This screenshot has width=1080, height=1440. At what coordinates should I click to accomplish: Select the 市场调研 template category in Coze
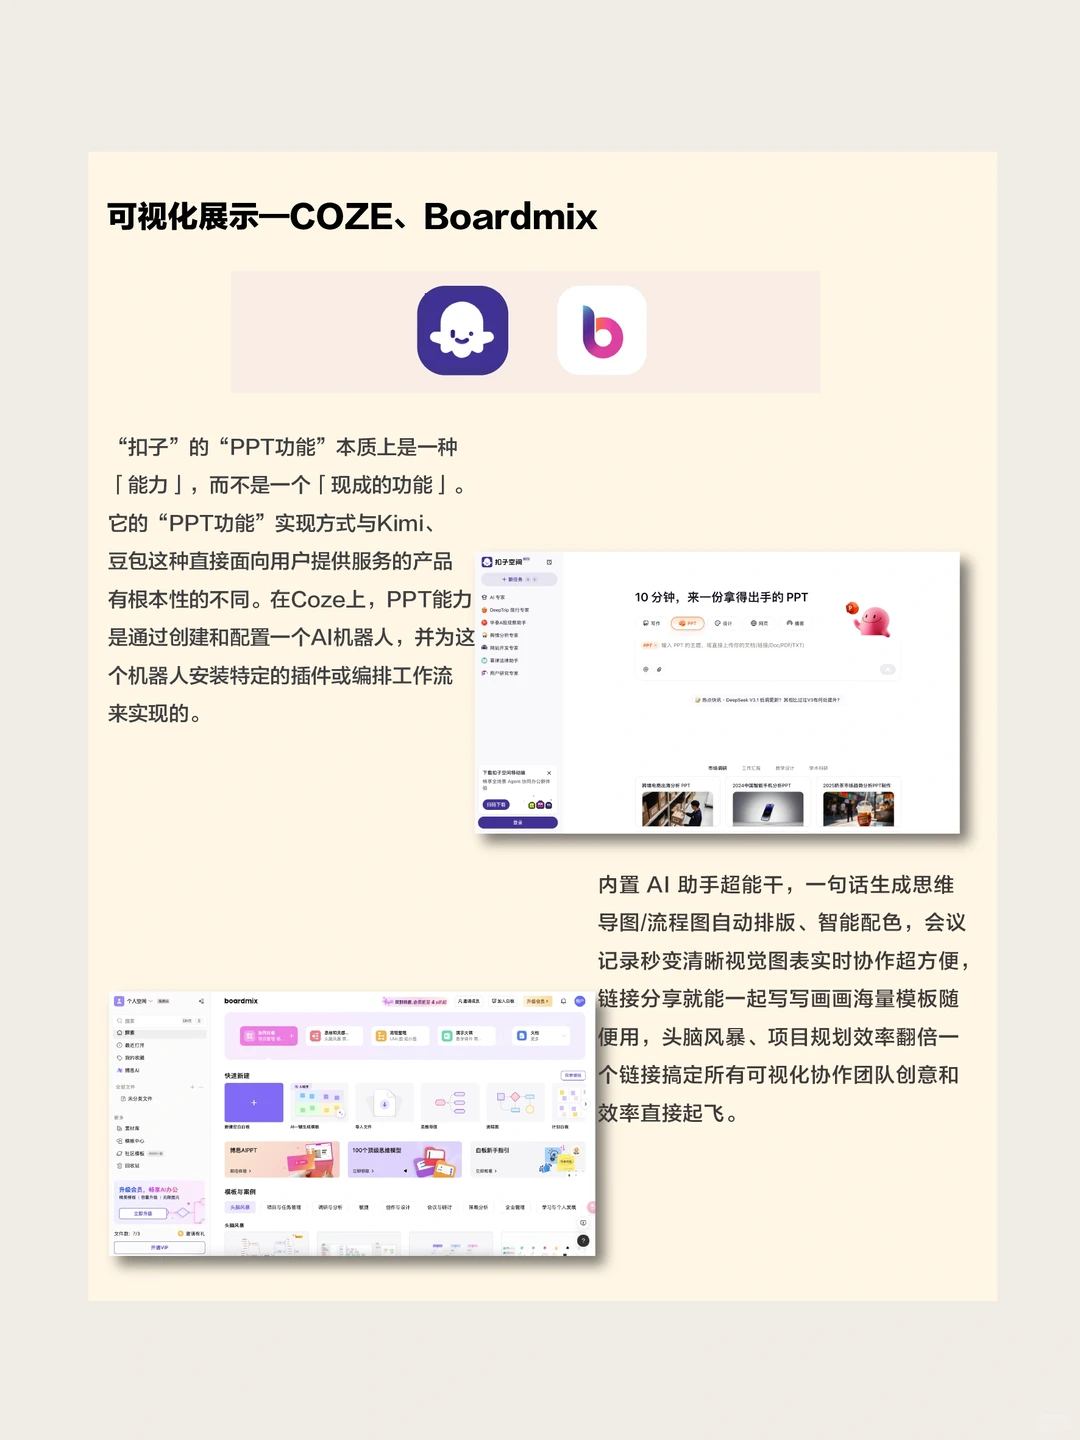pos(718,768)
